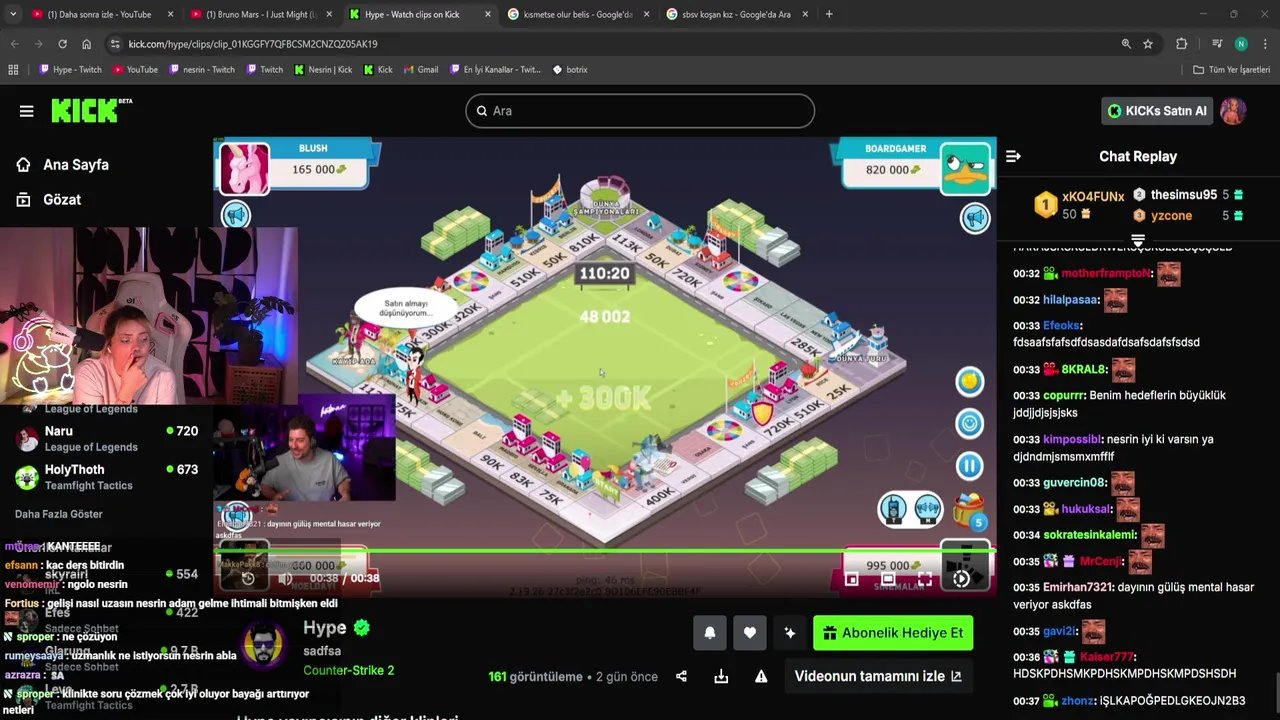This screenshot has width=1280, height=720.
Task: Click the address bar URL
Action: [x=253, y=44]
